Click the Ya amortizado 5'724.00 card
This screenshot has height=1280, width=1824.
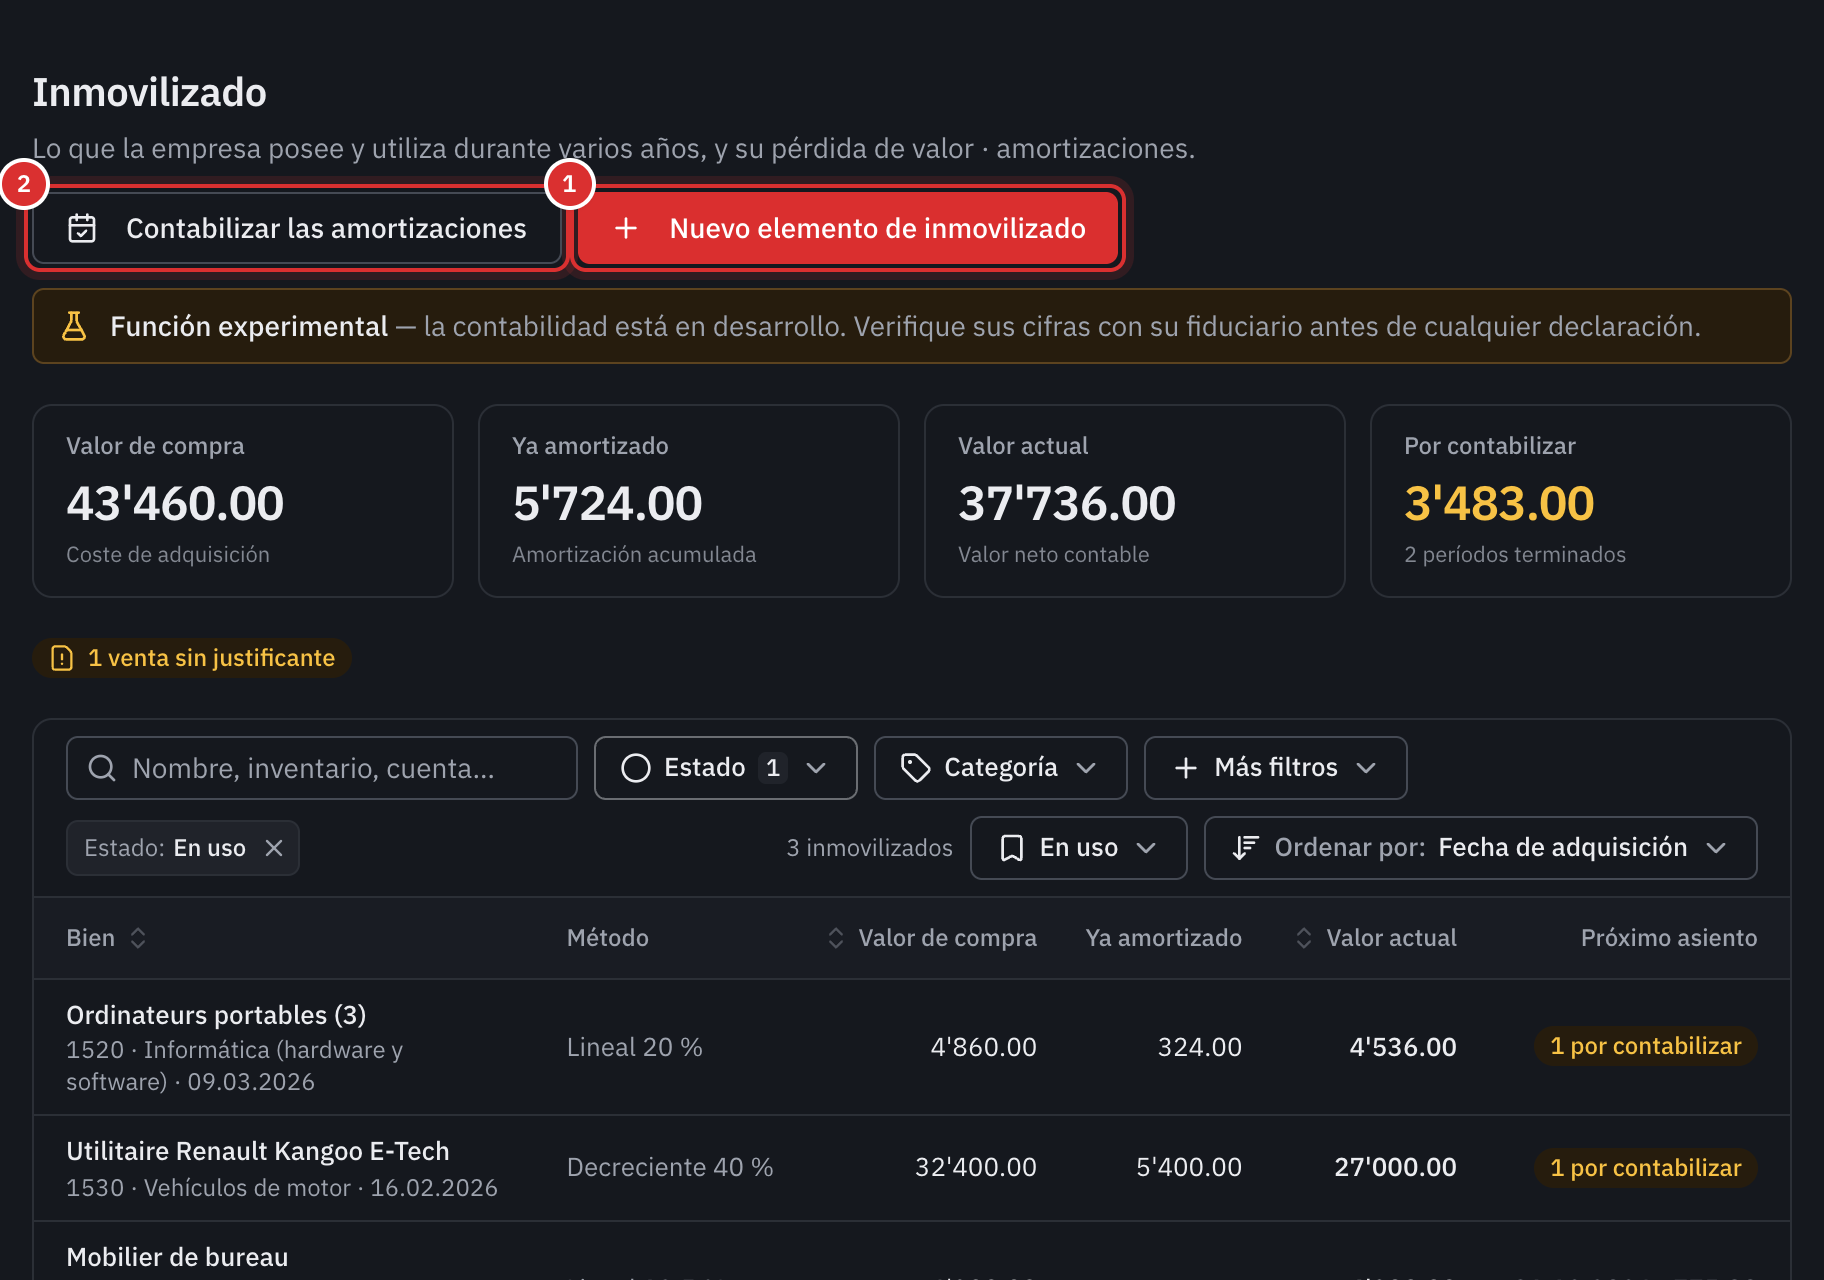(x=689, y=501)
